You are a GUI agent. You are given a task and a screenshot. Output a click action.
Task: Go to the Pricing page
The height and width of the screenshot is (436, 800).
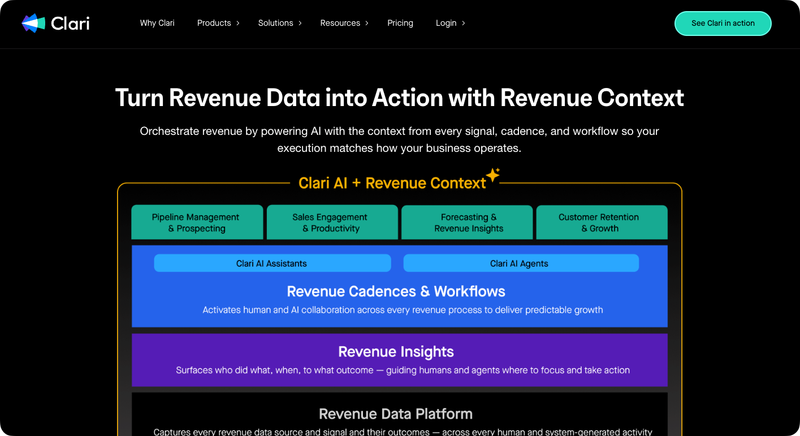[x=400, y=23]
